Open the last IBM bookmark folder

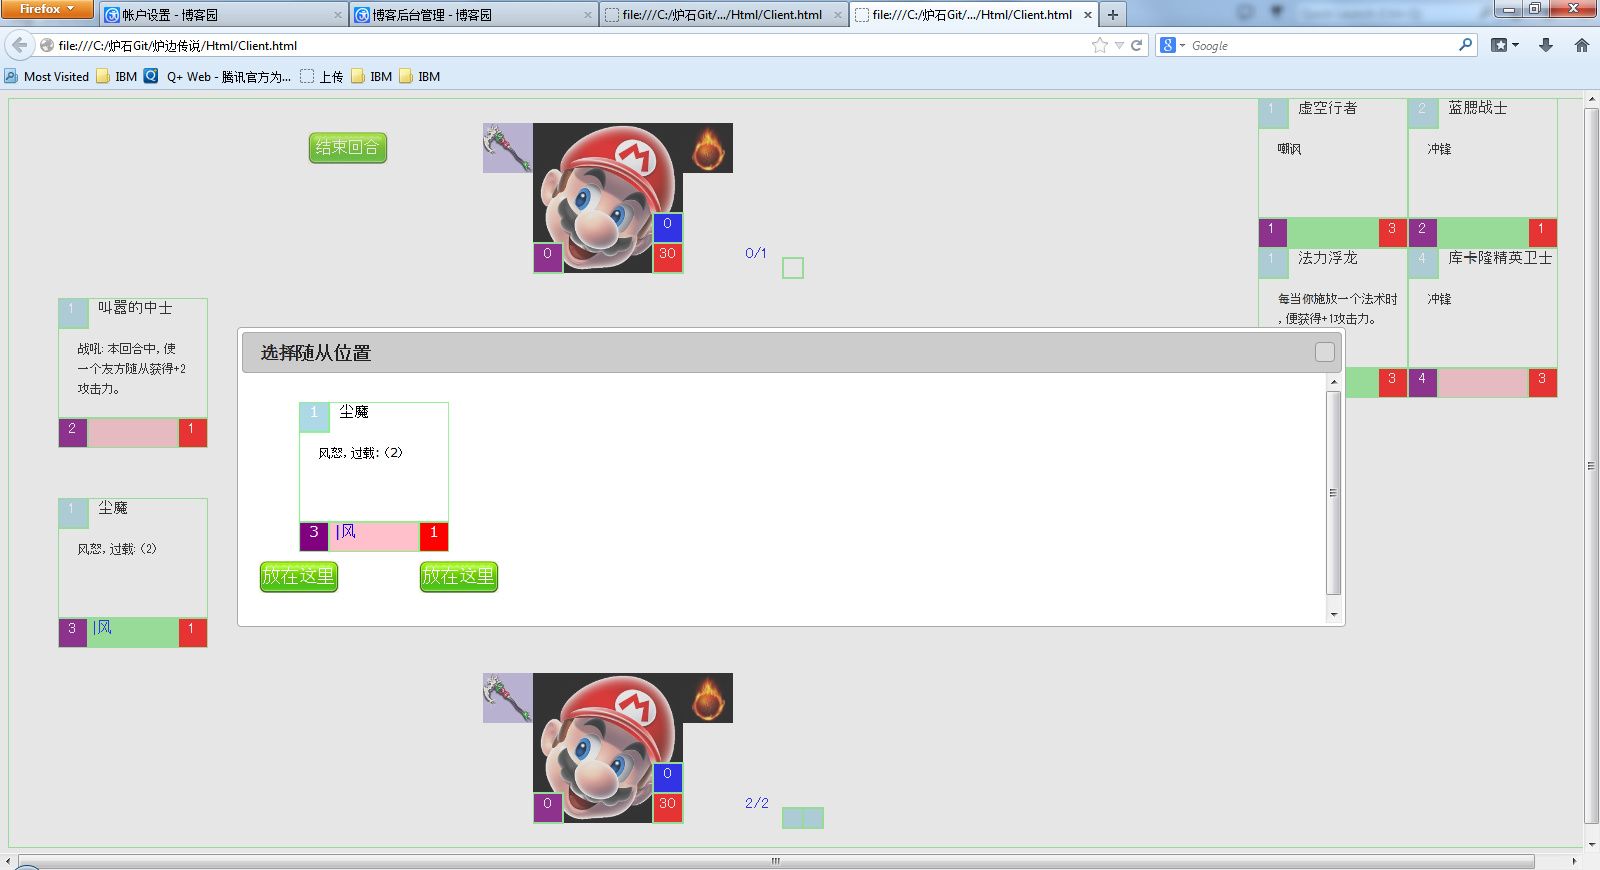pos(420,76)
